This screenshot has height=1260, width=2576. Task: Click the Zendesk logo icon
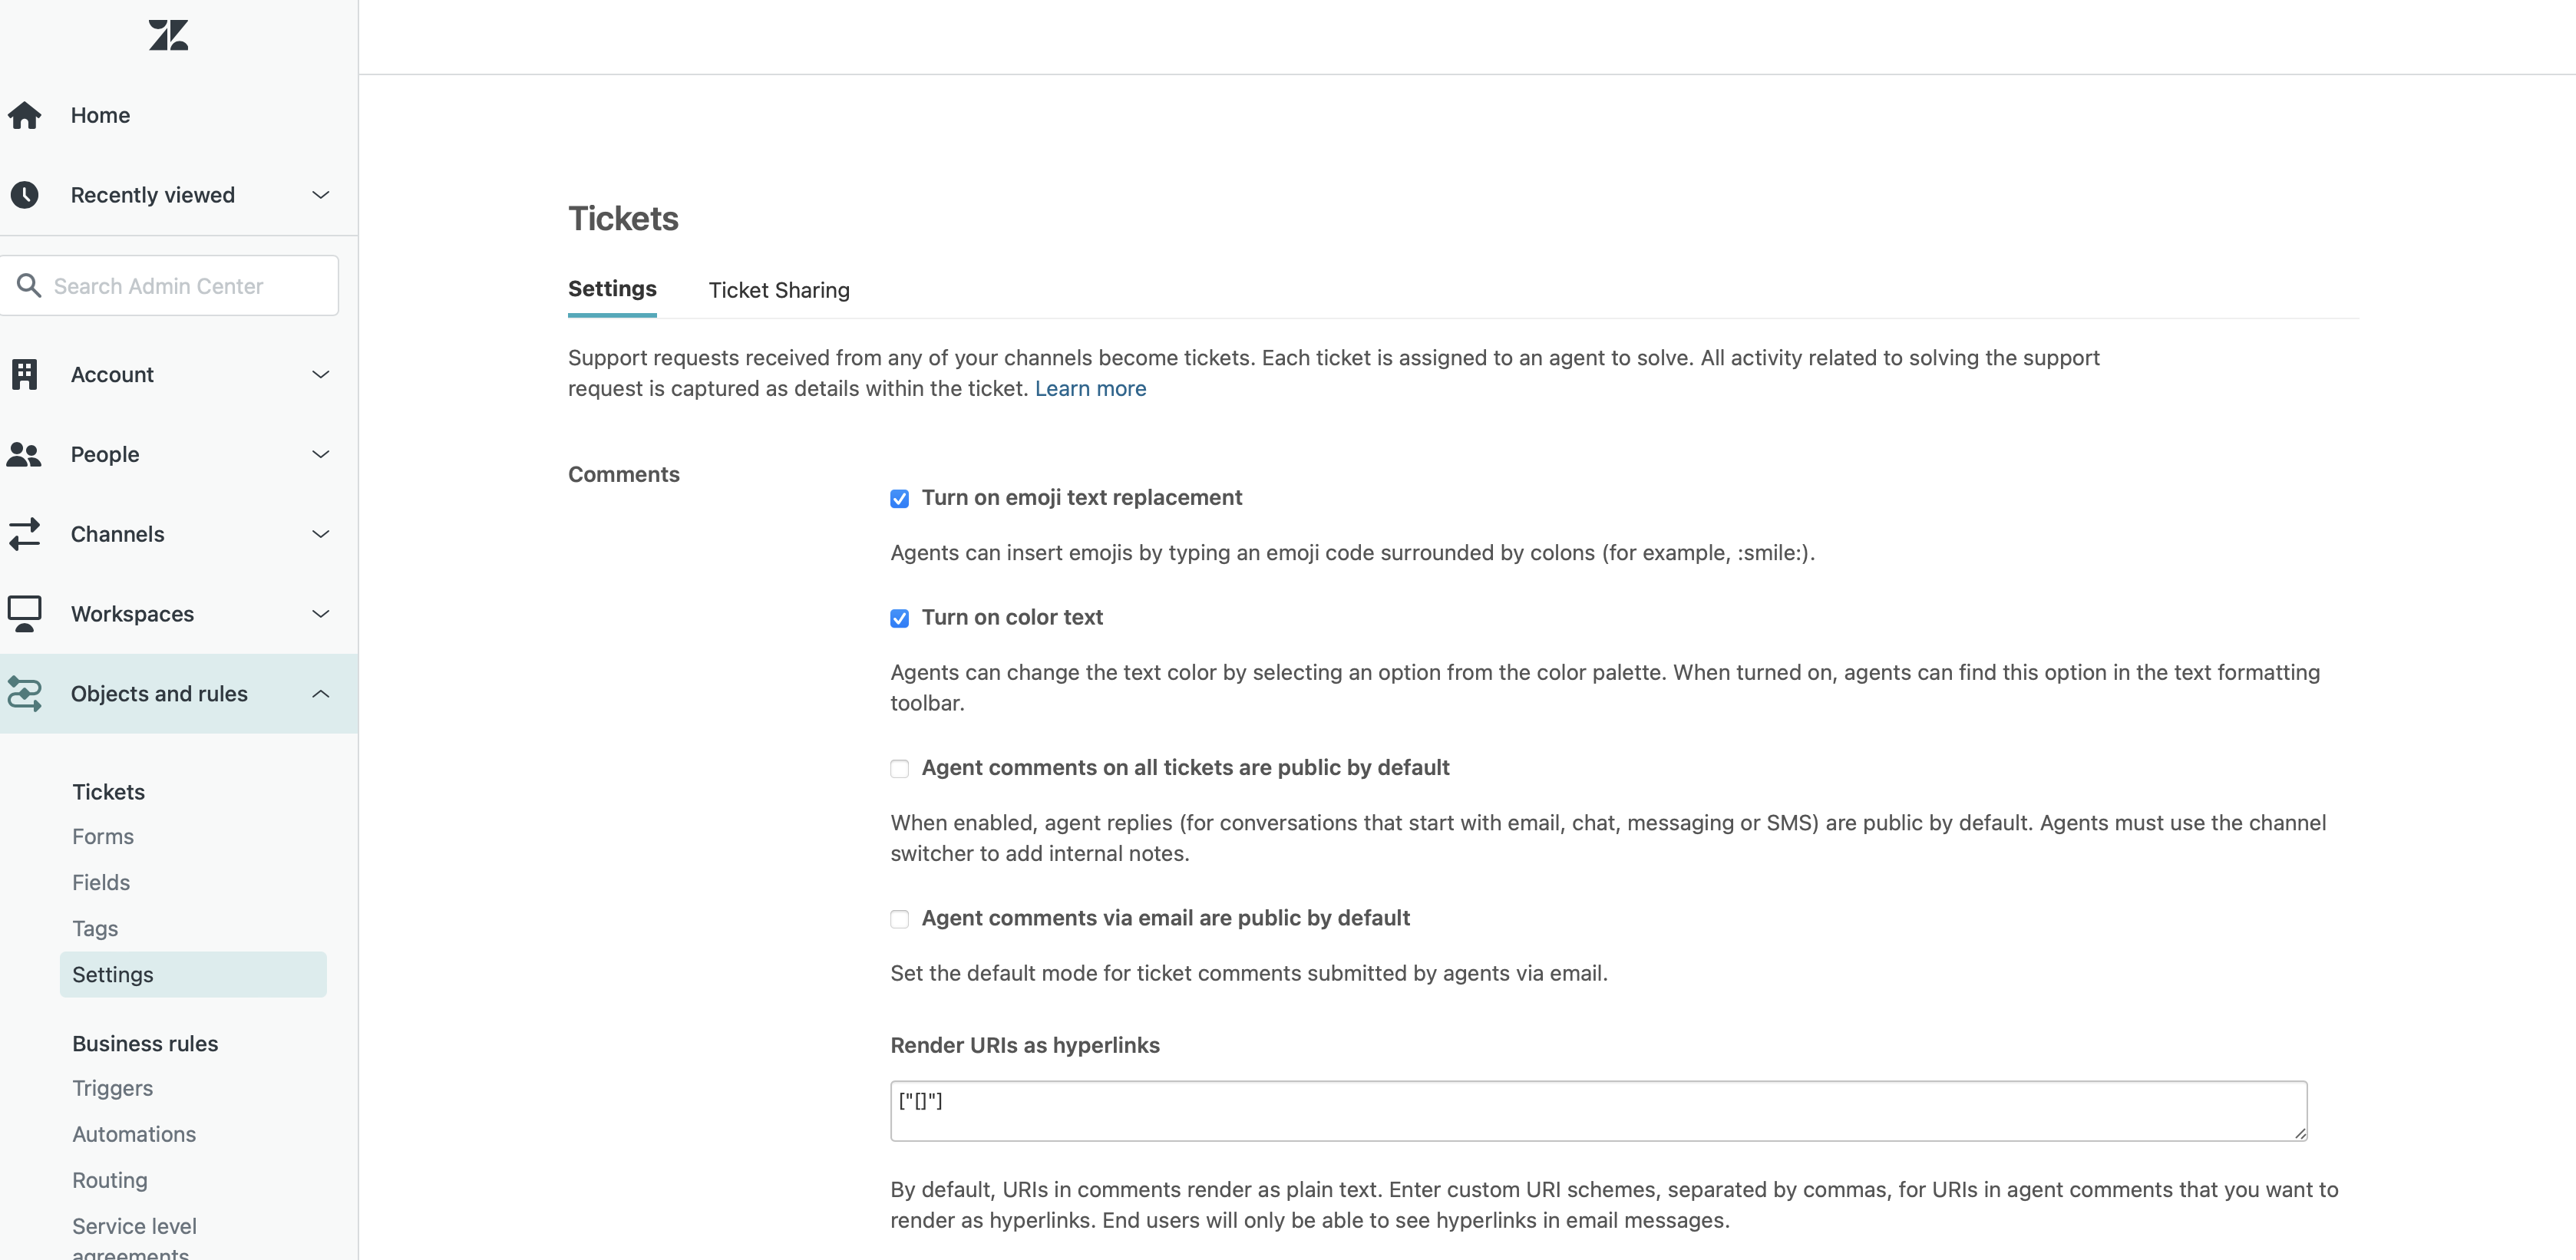(168, 35)
